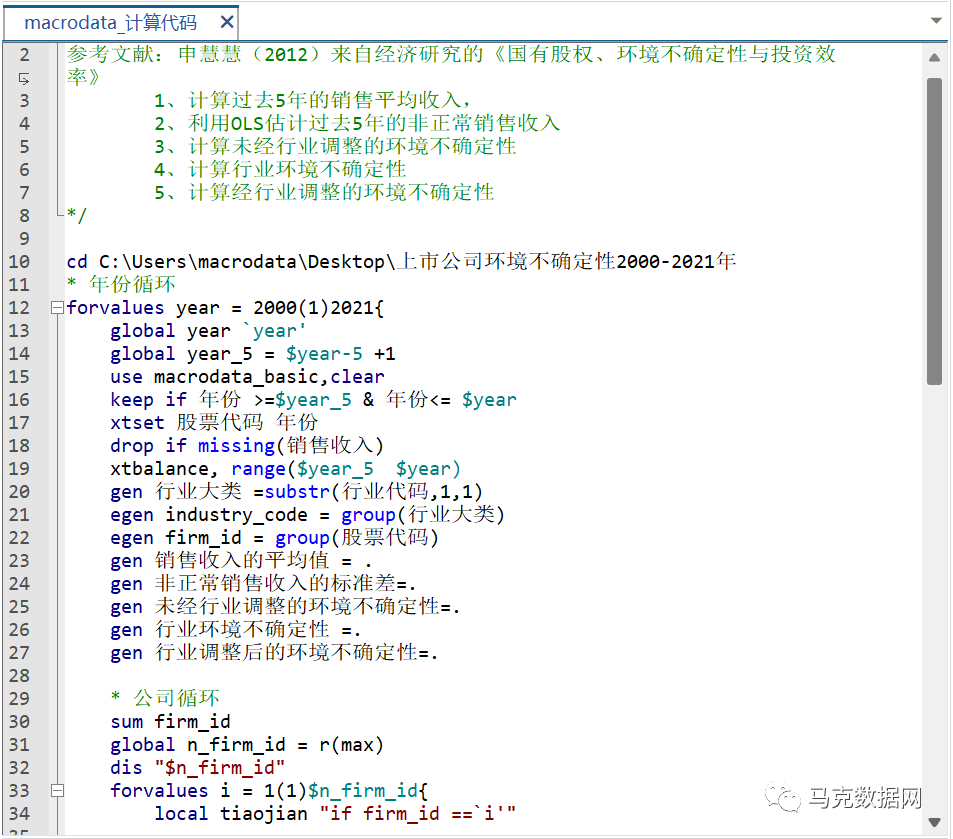Click 'global n_firm_id = r(max)' line
Screen dimensions: 953x839
pos(247,745)
